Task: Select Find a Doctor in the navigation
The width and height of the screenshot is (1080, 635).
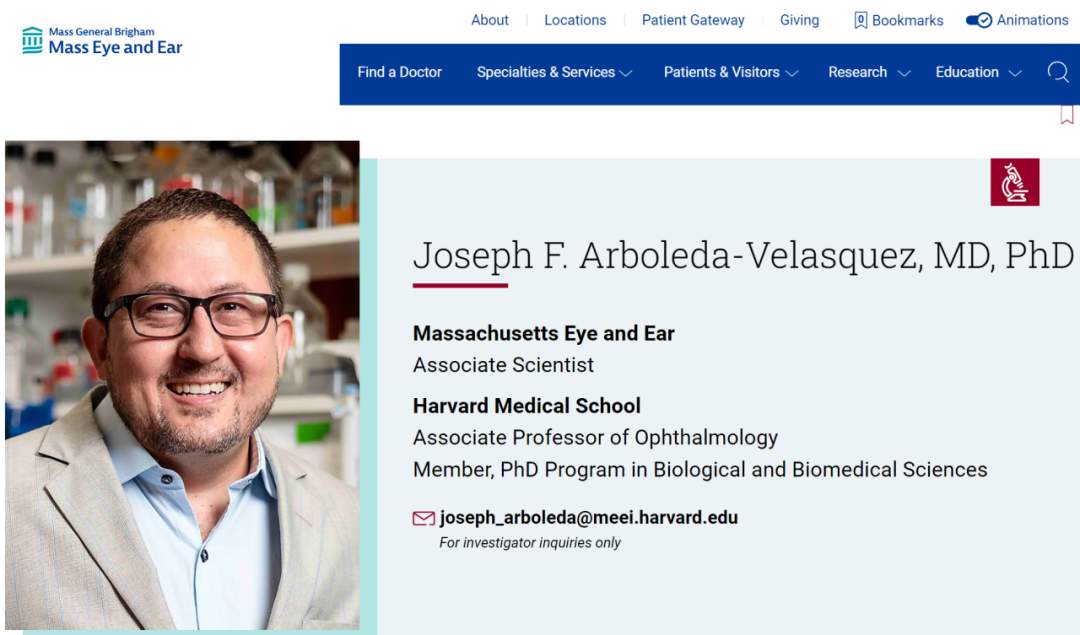Action: (400, 72)
